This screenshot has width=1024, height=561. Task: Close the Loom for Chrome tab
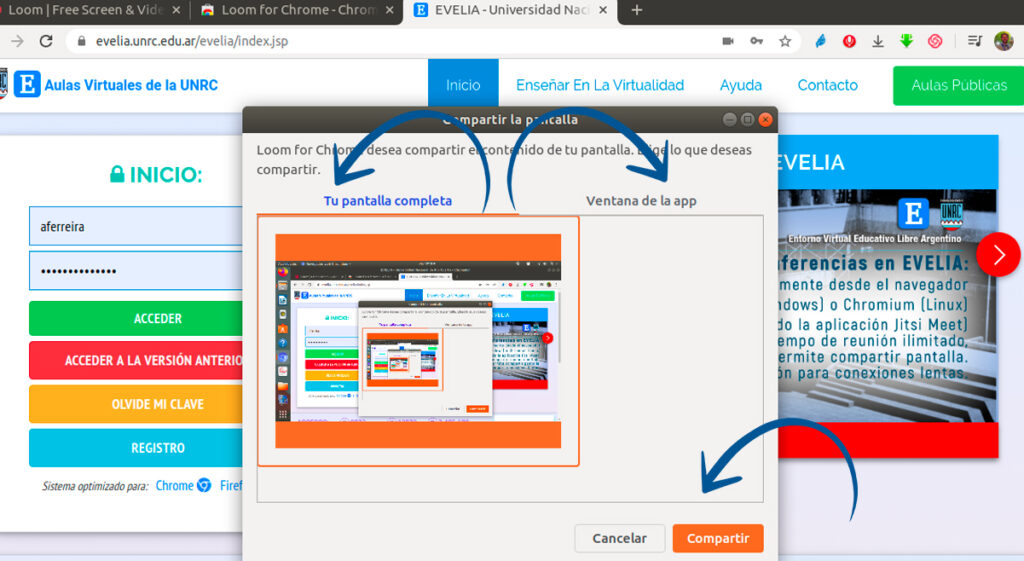(389, 10)
